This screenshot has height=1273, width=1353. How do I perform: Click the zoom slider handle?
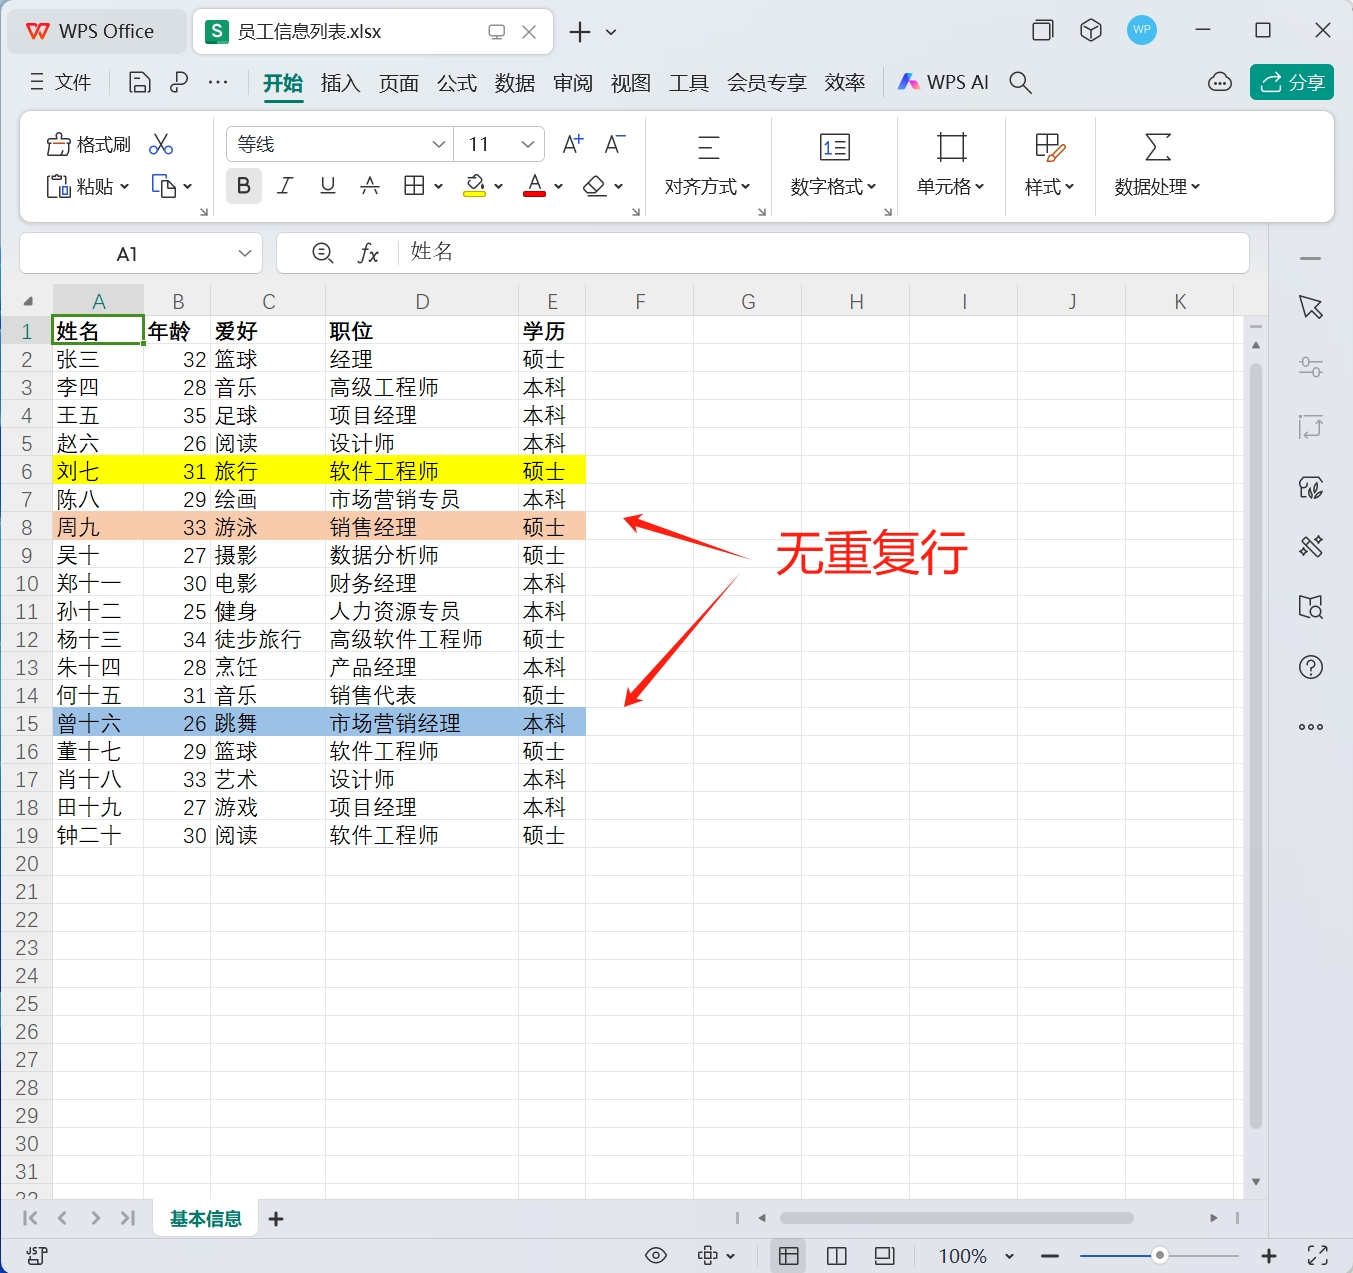click(x=1159, y=1256)
